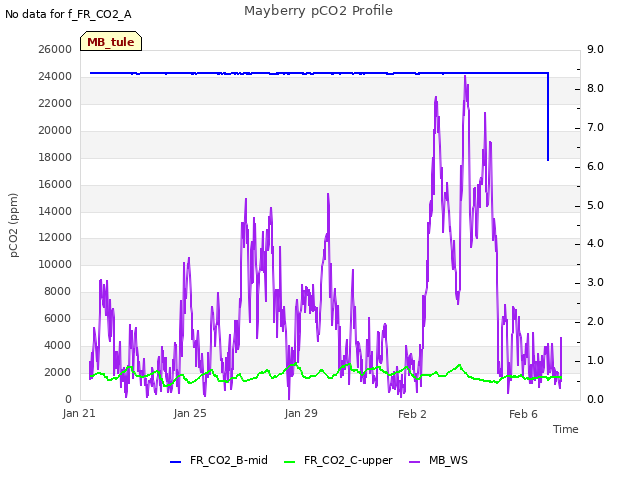640x480 pixels.
Task: Click the 24000 left-axis value
Action: (55, 76)
